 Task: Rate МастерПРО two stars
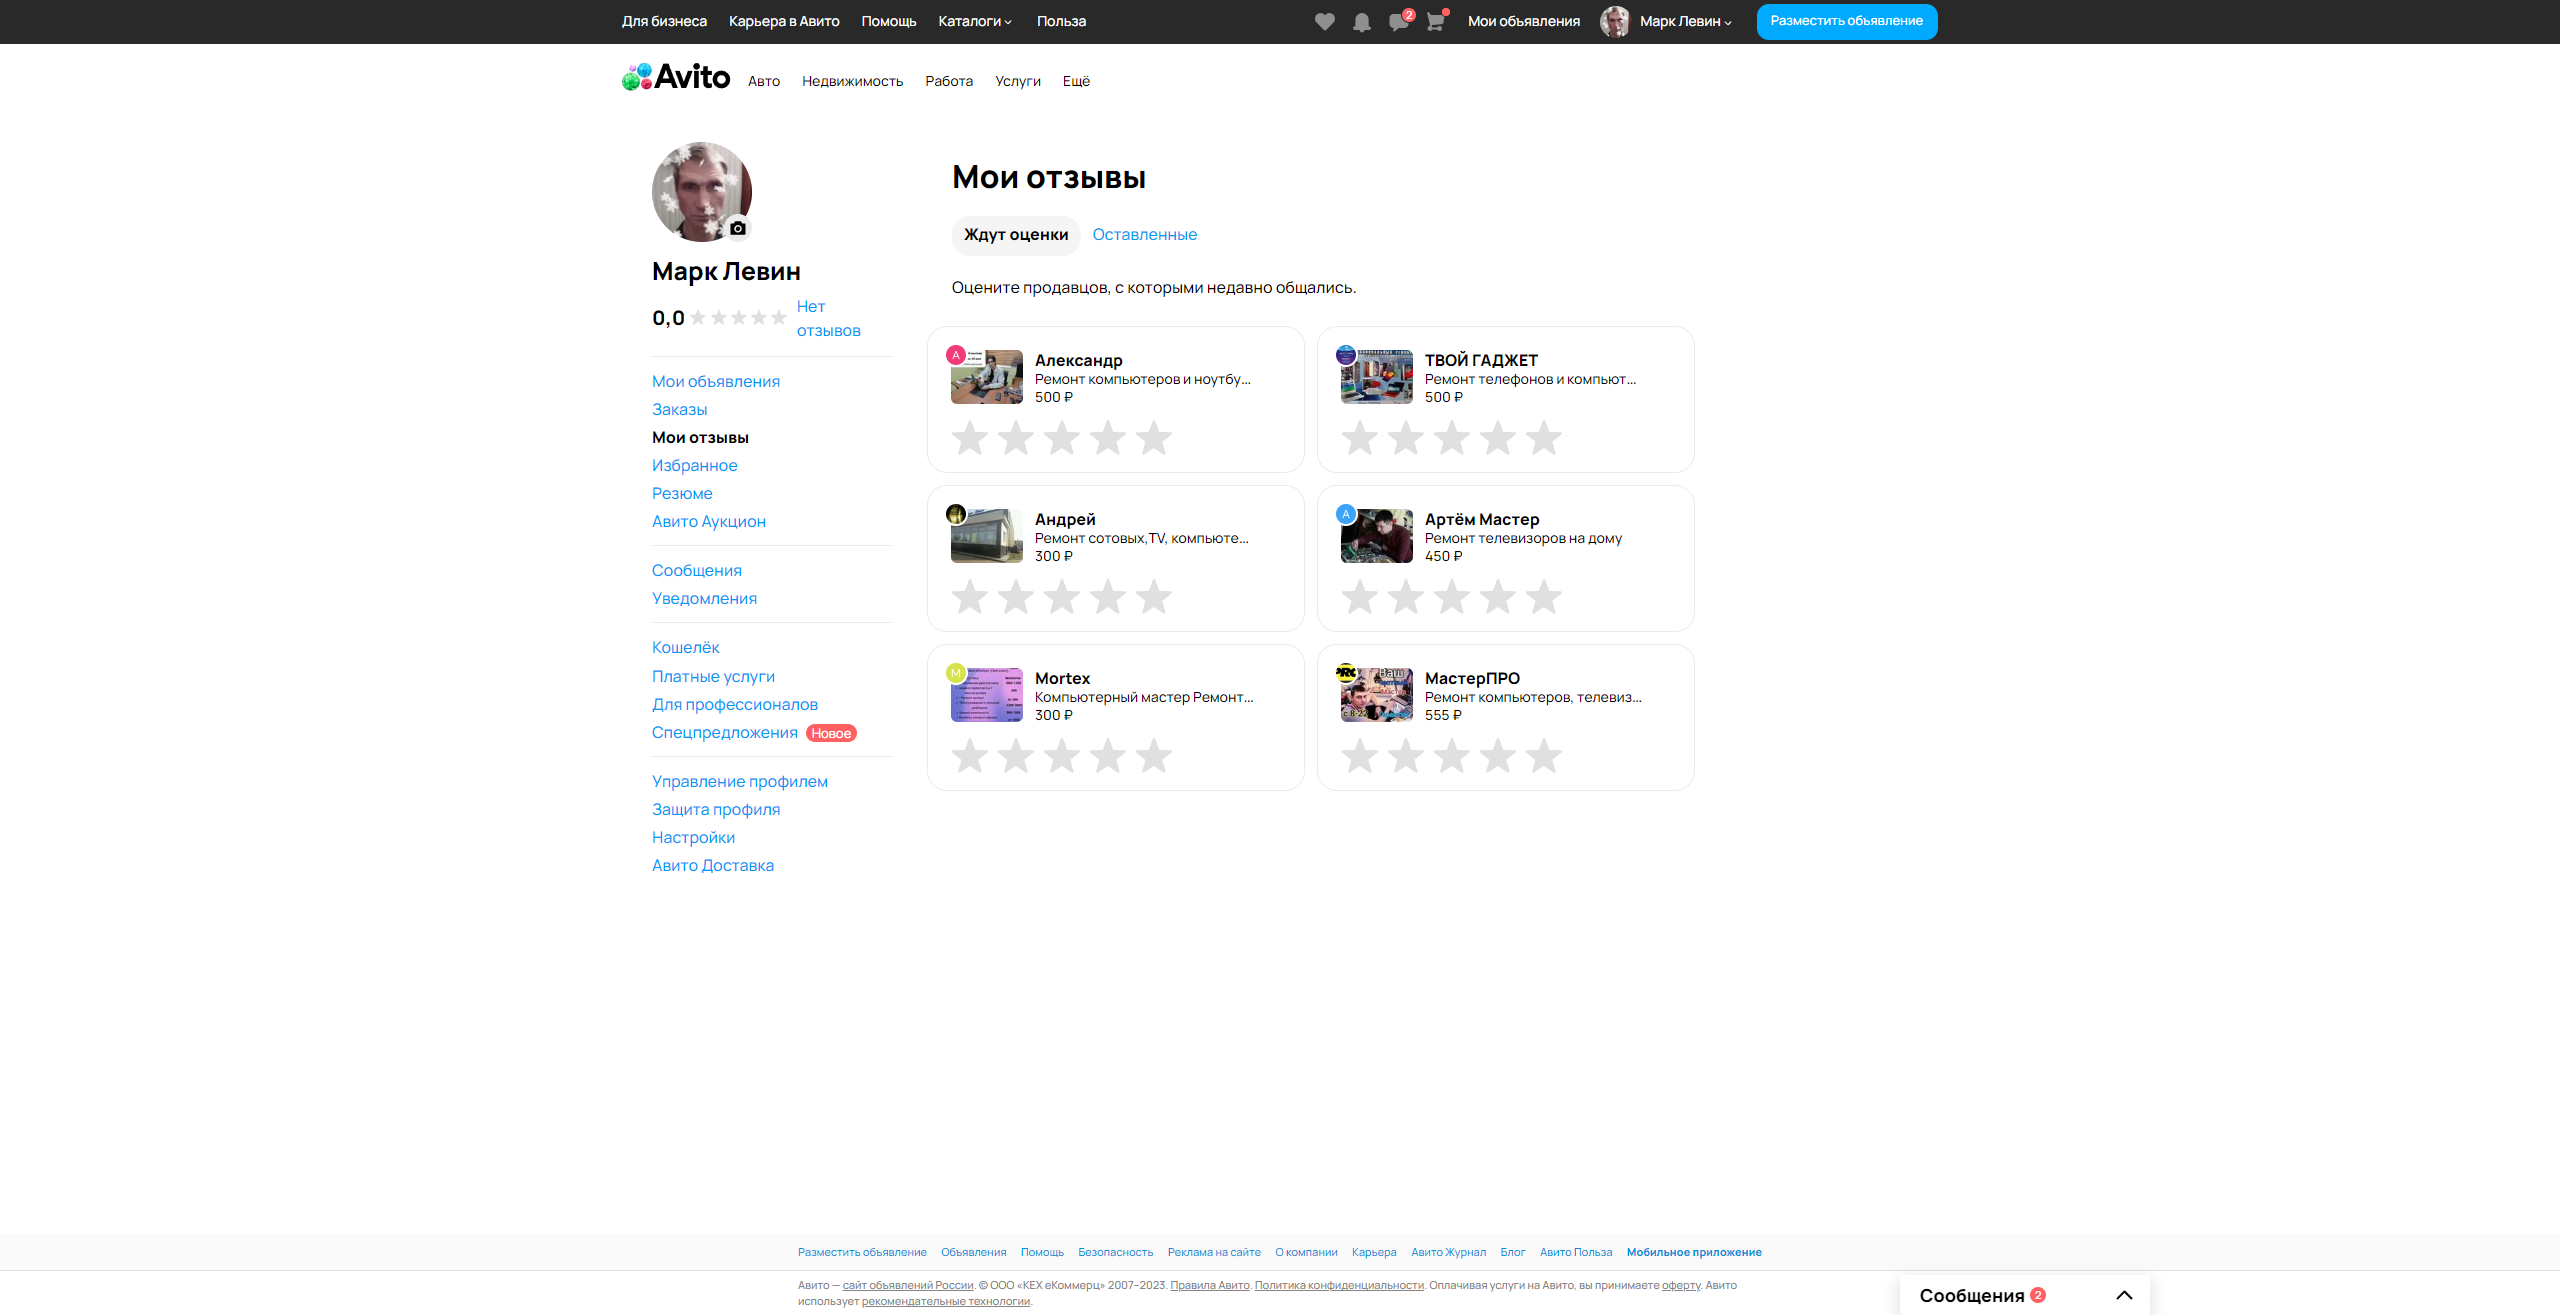pyautogui.click(x=1405, y=756)
